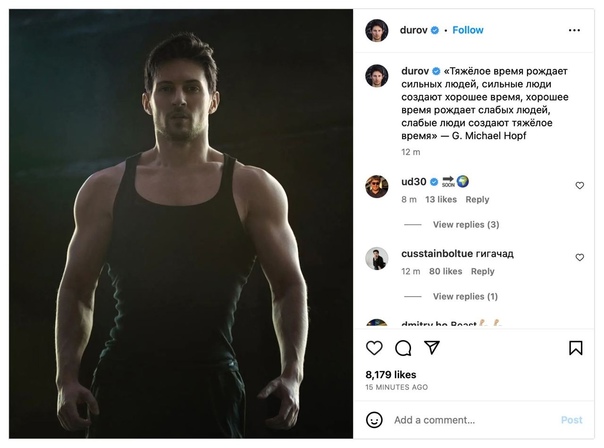
Task: Click the Add a comment field
Action: click(x=470, y=420)
